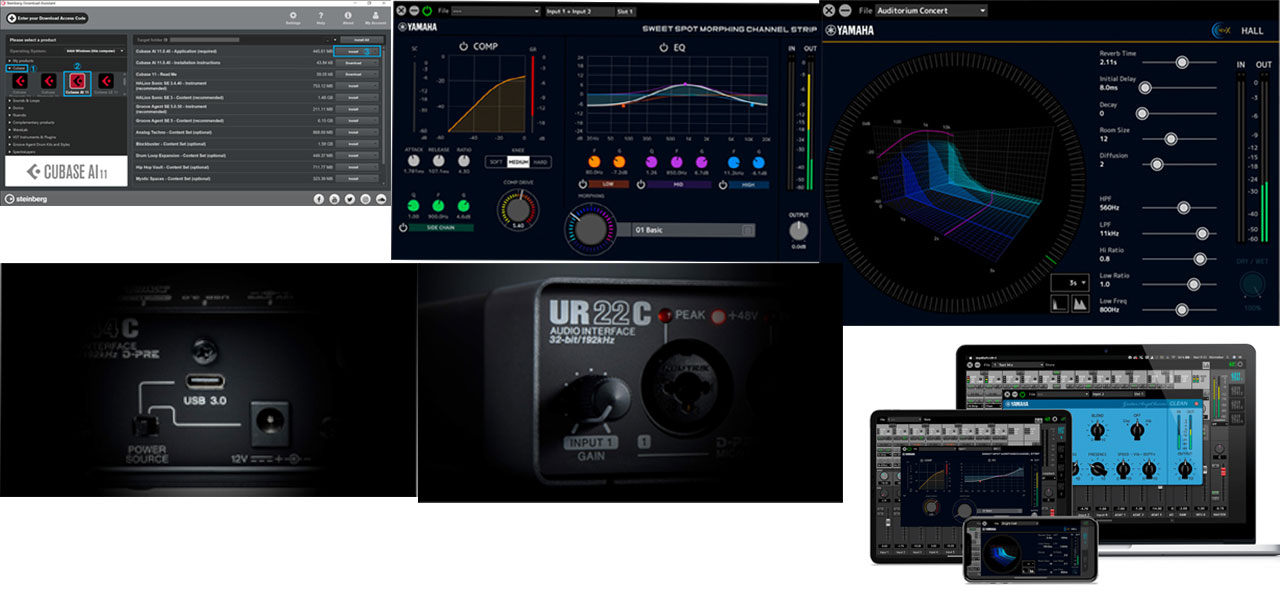Open Auditorium Concert preset dropdown

tap(931, 10)
